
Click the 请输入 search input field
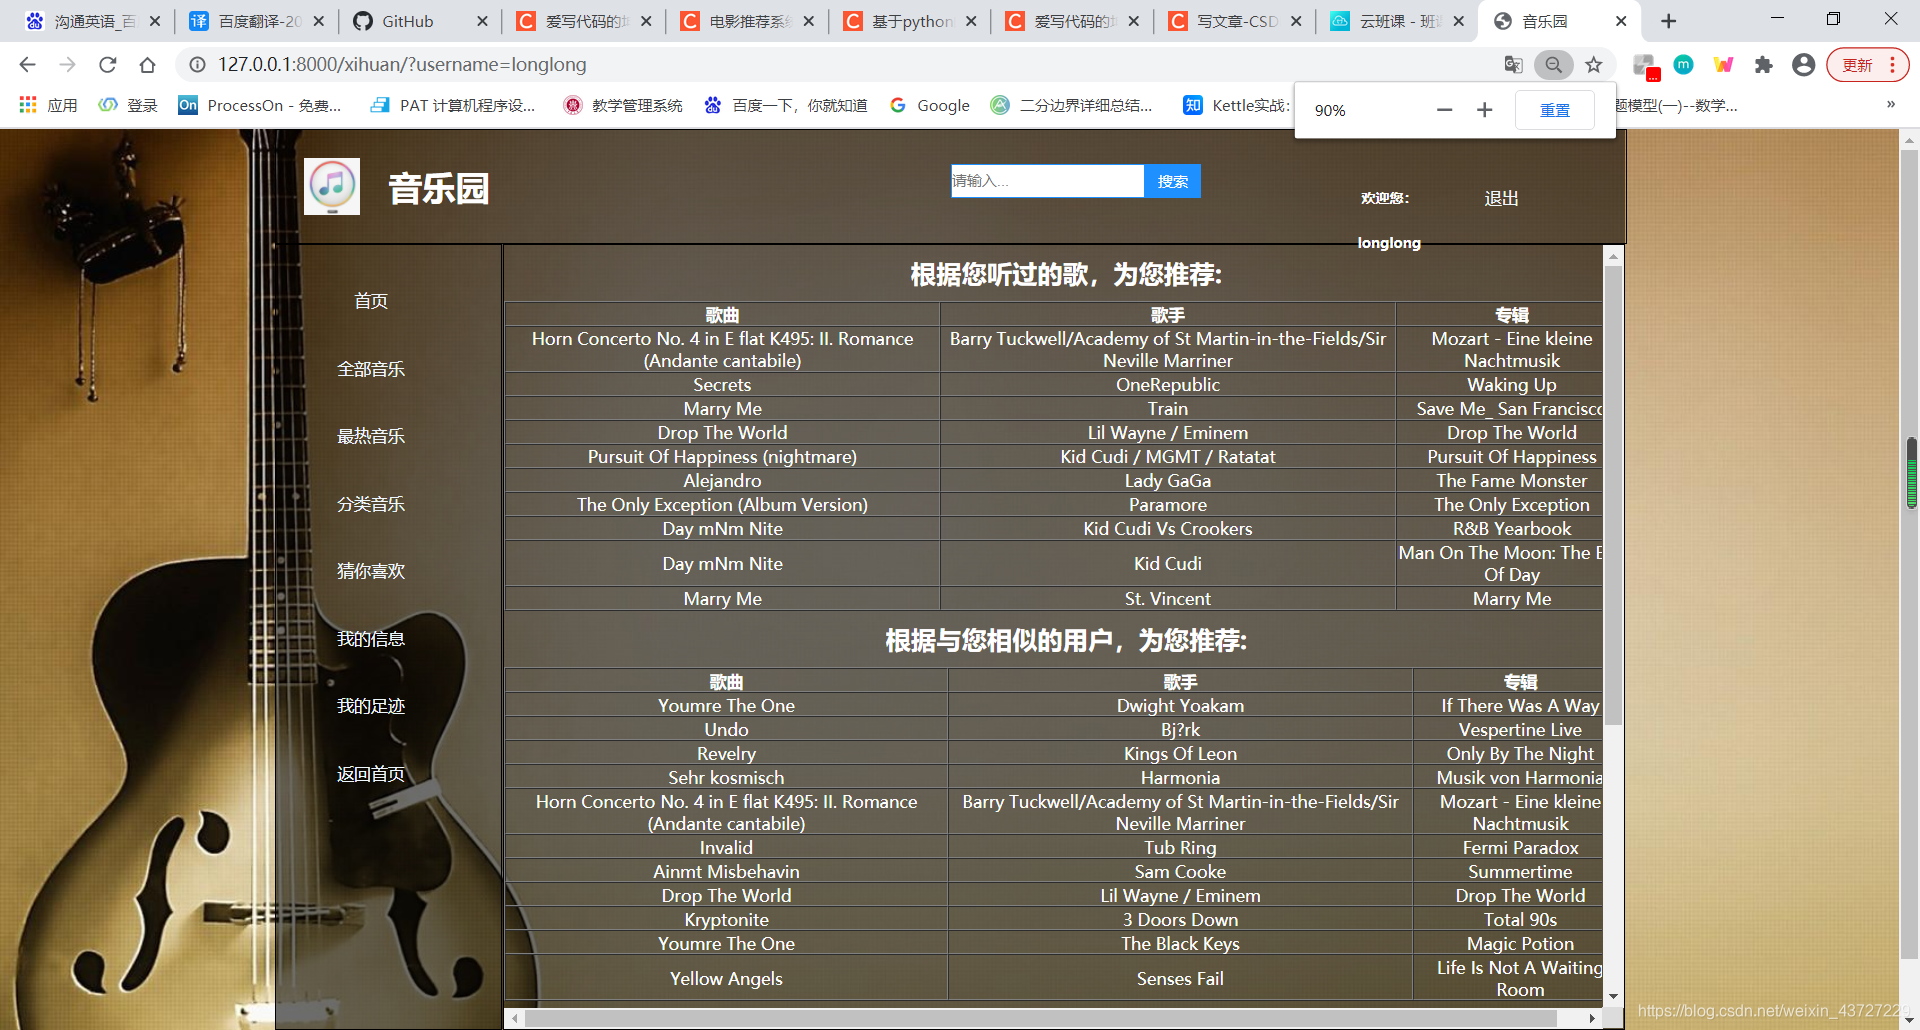pos(1047,181)
